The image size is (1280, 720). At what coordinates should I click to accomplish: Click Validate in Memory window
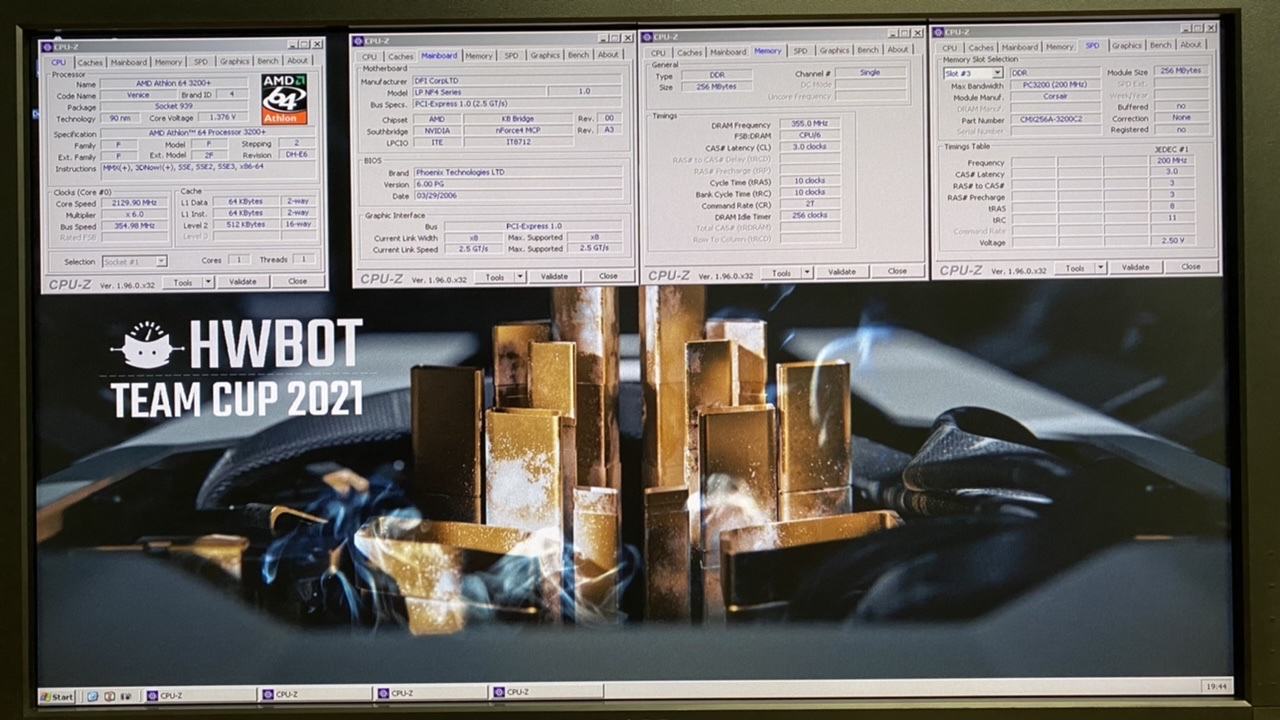[842, 272]
